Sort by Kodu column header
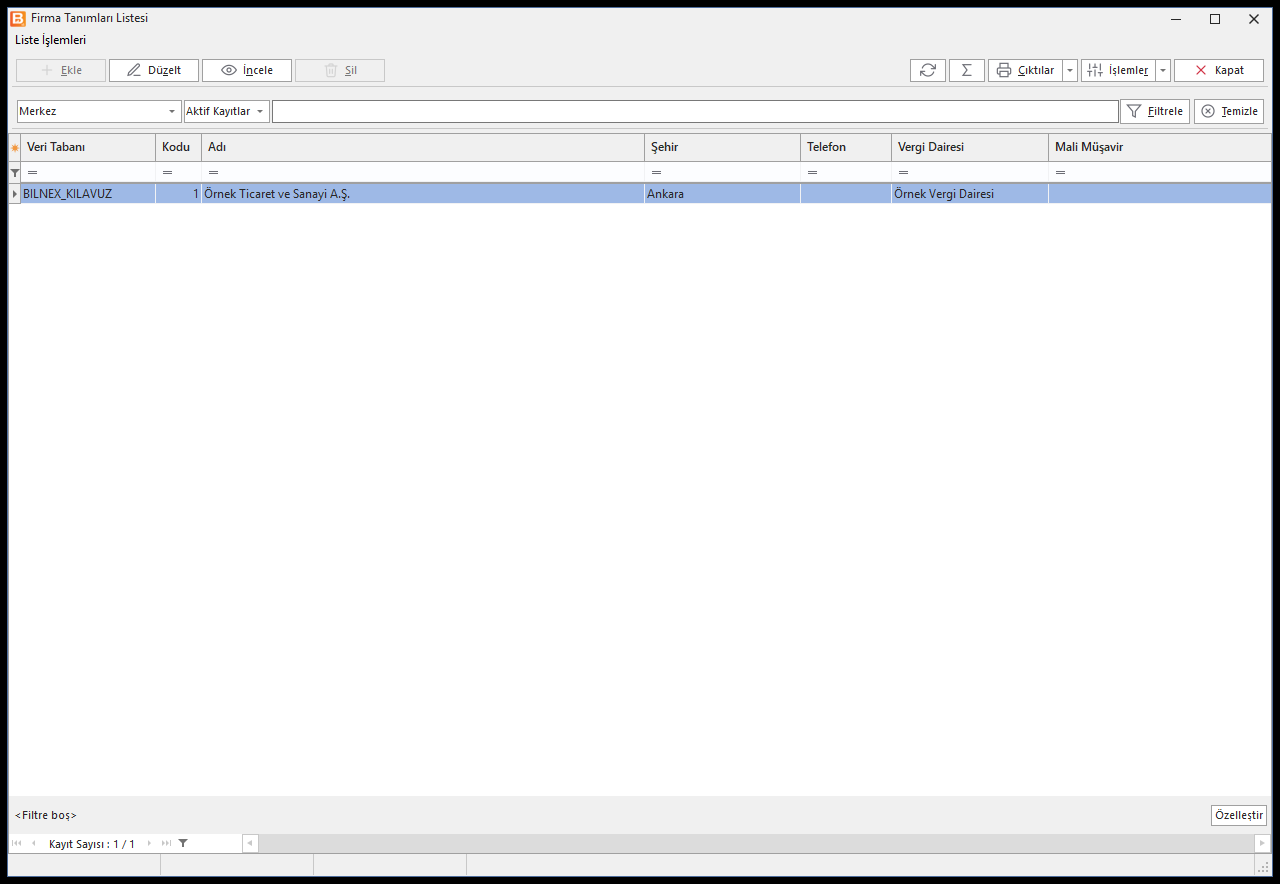Image resolution: width=1280 pixels, height=884 pixels. [178, 147]
